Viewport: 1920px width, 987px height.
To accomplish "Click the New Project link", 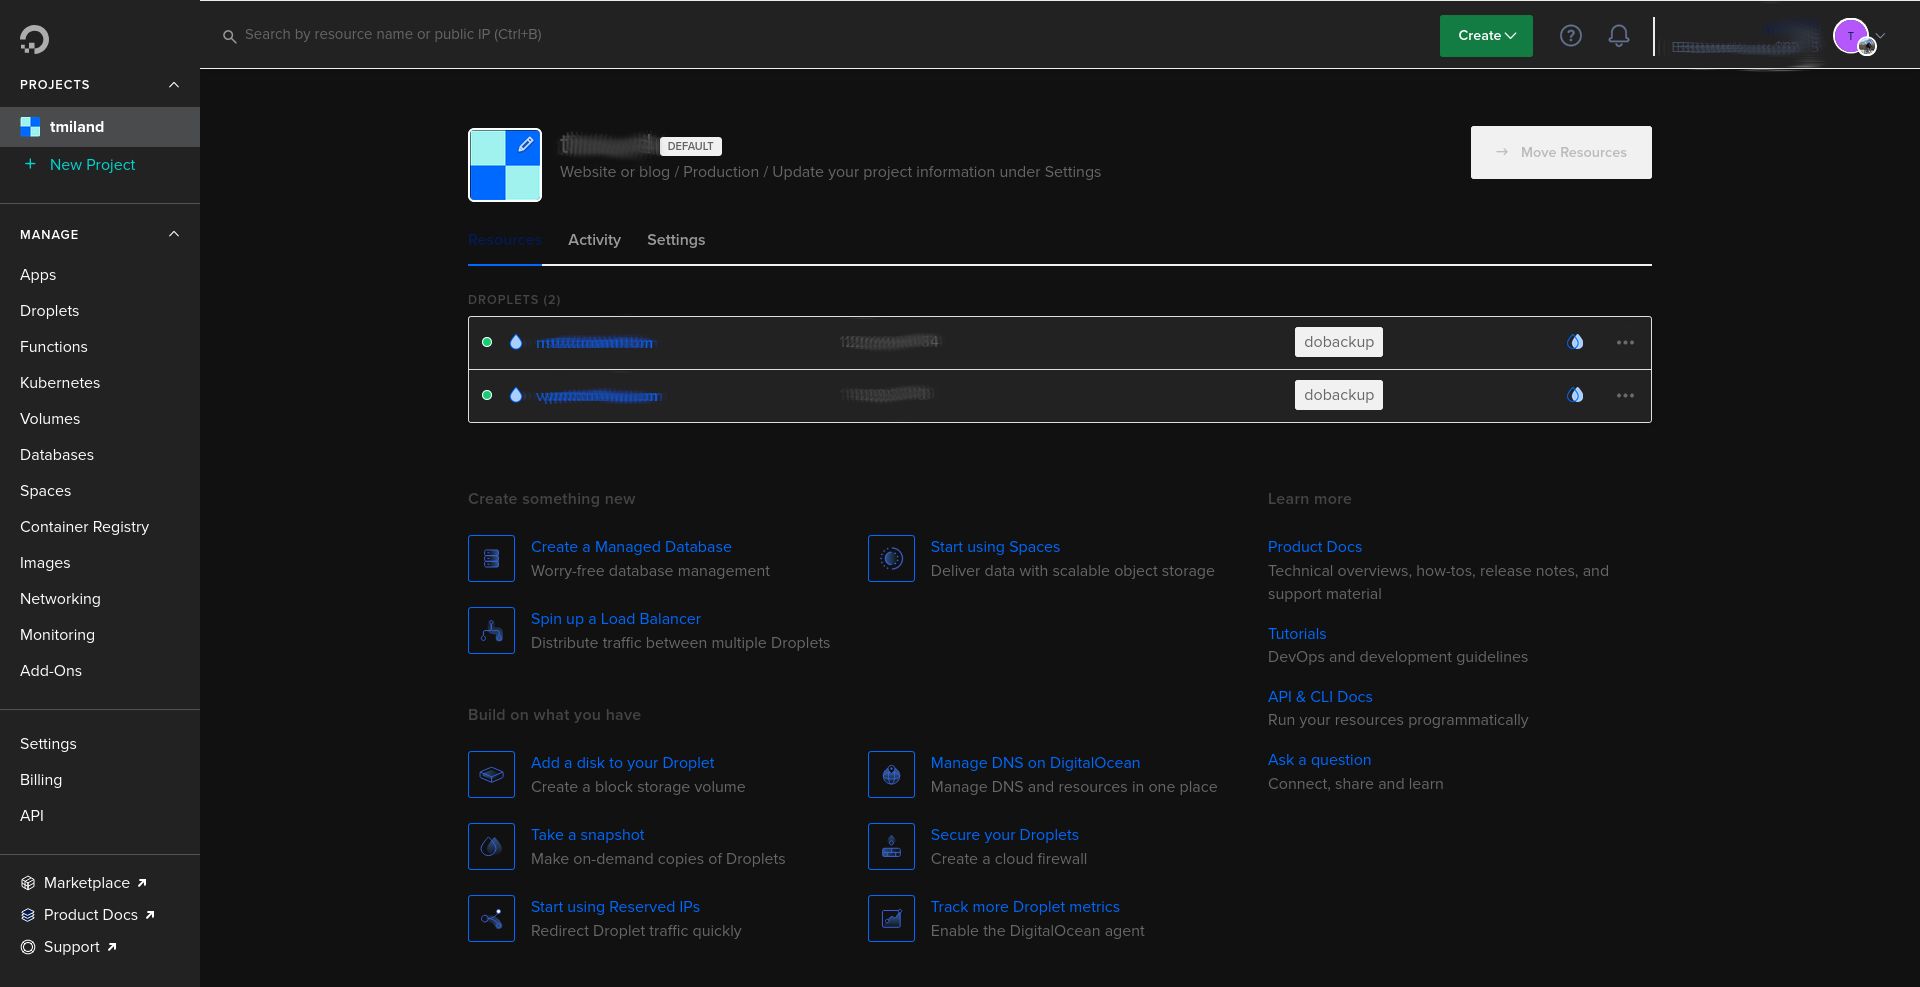I will (92, 165).
